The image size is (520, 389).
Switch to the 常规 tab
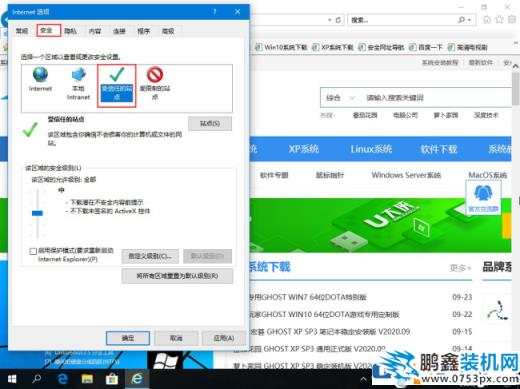[x=22, y=31]
